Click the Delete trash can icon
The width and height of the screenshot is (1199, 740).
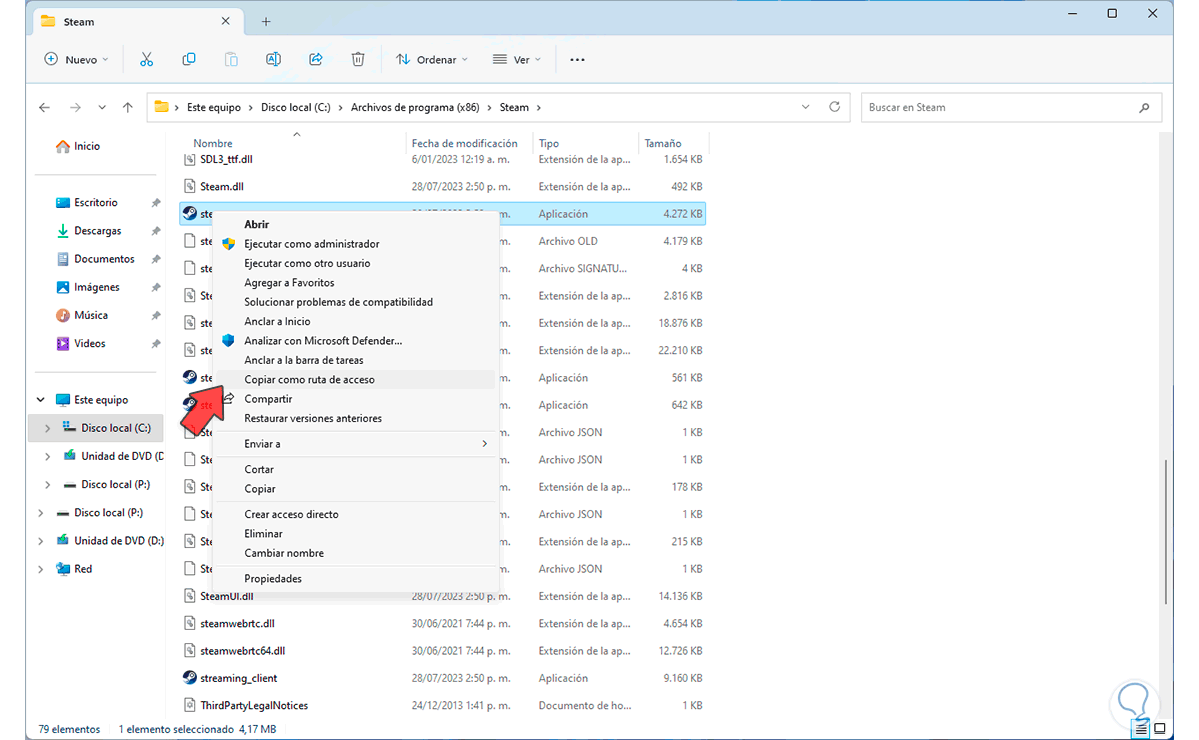(x=358, y=60)
